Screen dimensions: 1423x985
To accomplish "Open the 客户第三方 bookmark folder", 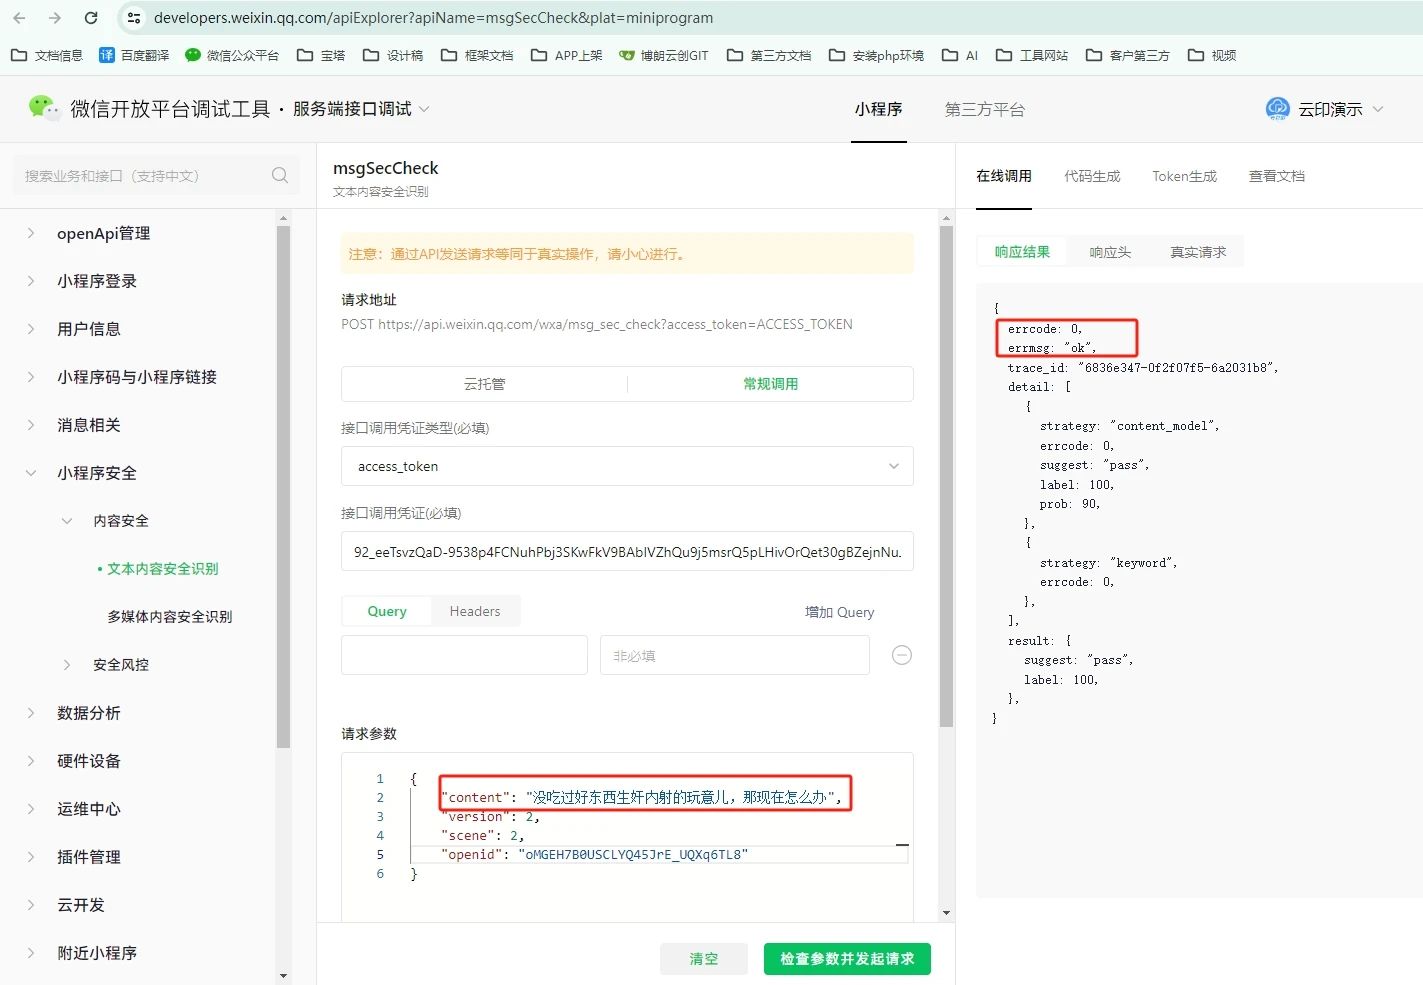I will 1127,55.
